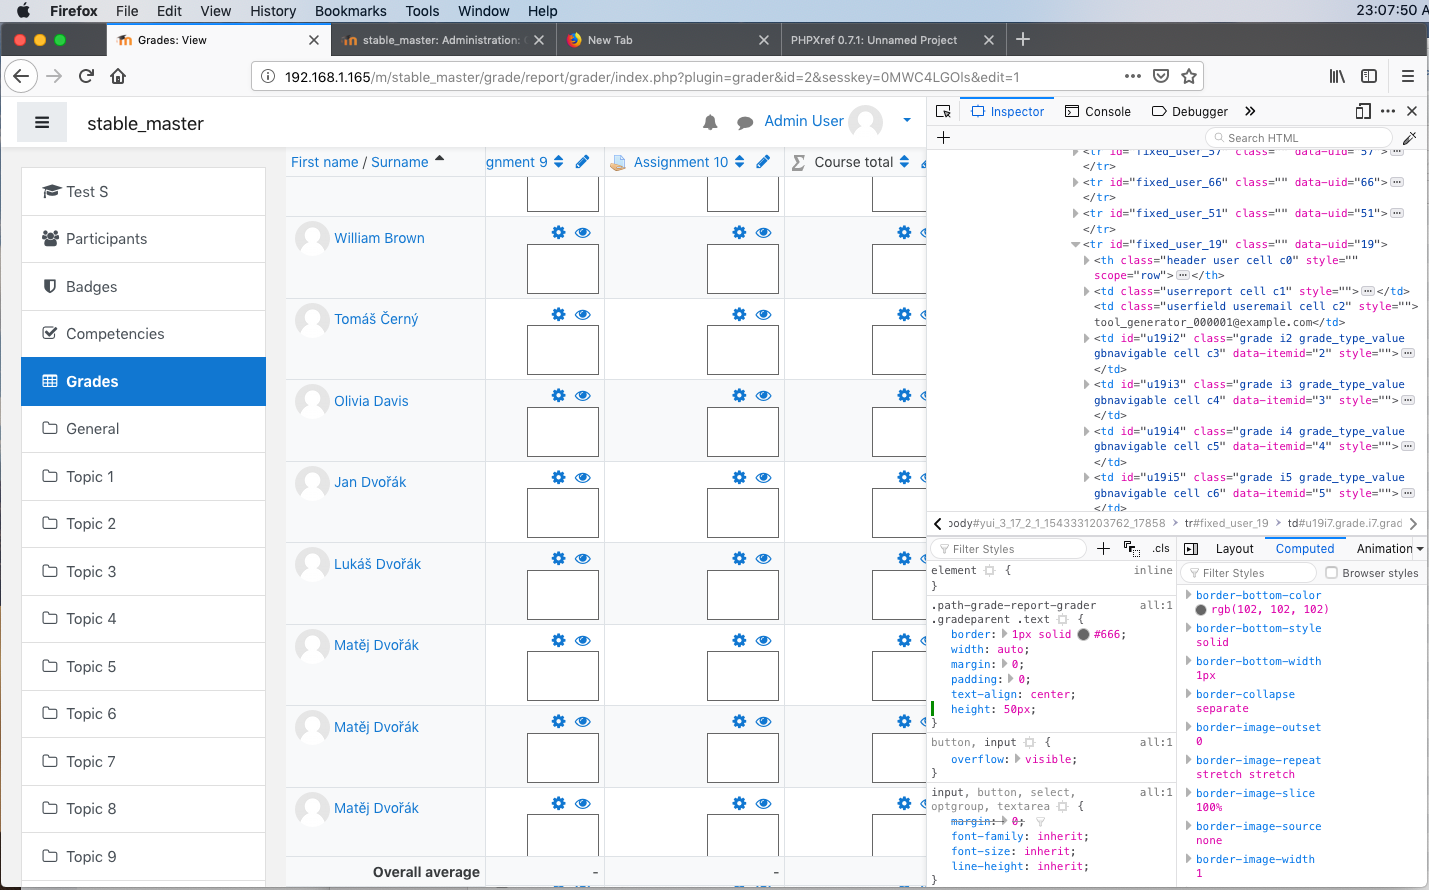
Task: Open Olivia Davis user link
Action: point(371,401)
